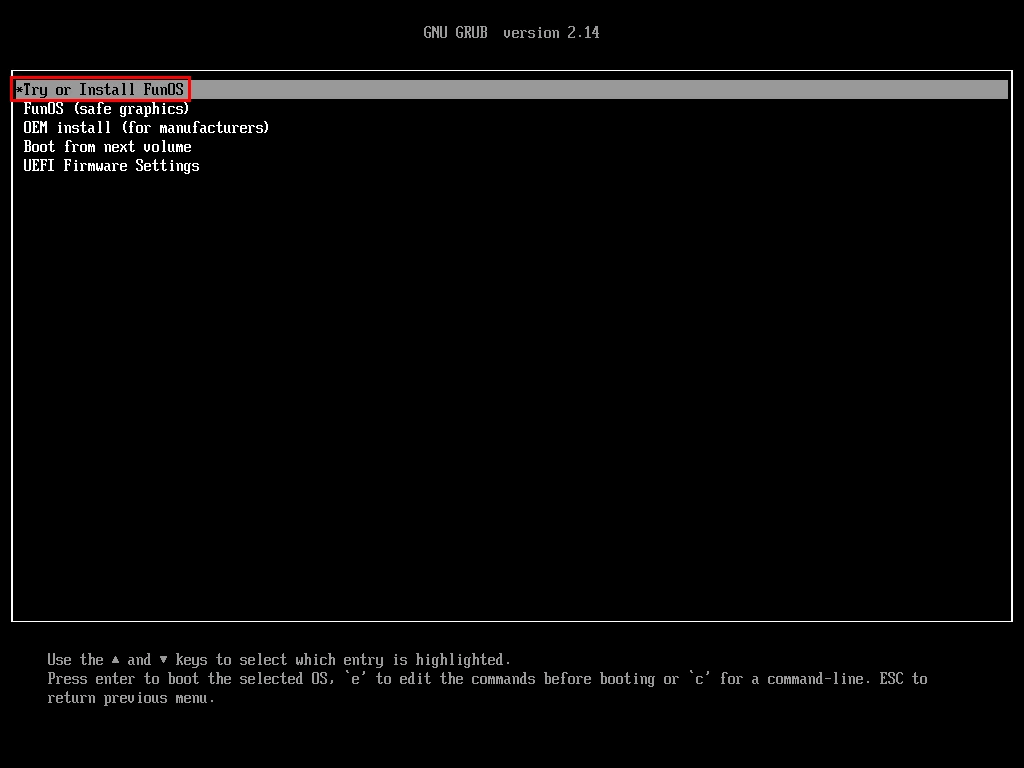This screenshot has width=1024, height=768.
Task: Click the 'GNU GRUB version 2.14' header text
Action: click(511, 33)
